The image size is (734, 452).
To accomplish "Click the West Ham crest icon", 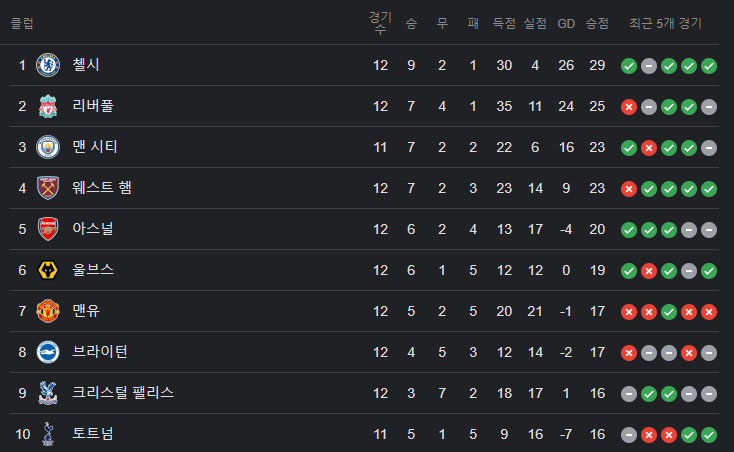I will (48, 188).
